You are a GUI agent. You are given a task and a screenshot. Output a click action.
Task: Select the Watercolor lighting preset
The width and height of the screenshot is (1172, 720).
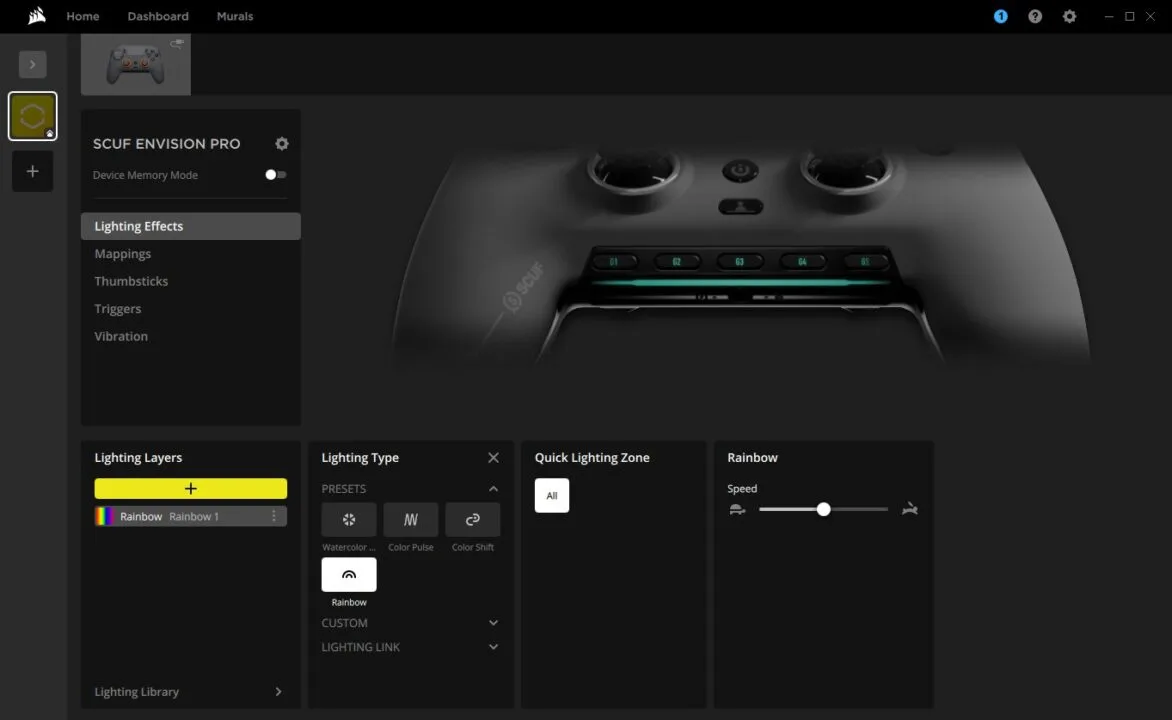point(348,519)
